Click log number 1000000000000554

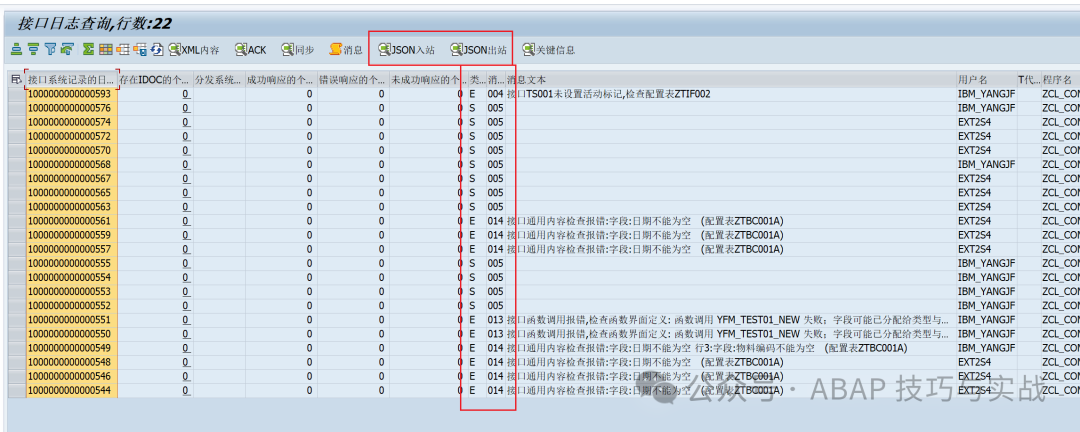tap(69, 277)
